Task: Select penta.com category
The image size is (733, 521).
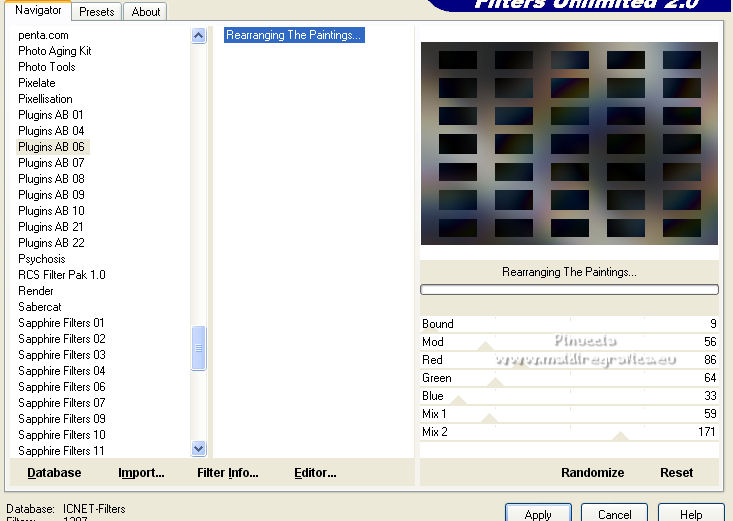Action: 43,35
